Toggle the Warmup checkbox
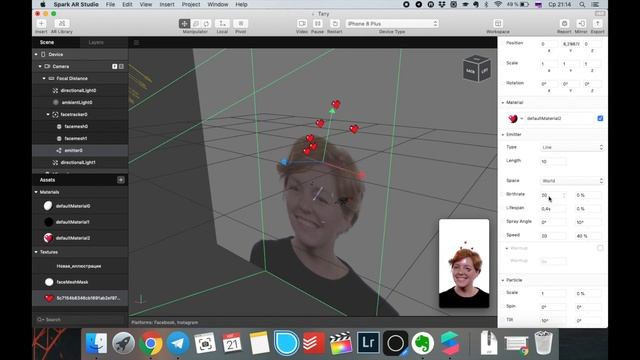The width and height of the screenshot is (640, 360). pyautogui.click(x=600, y=248)
